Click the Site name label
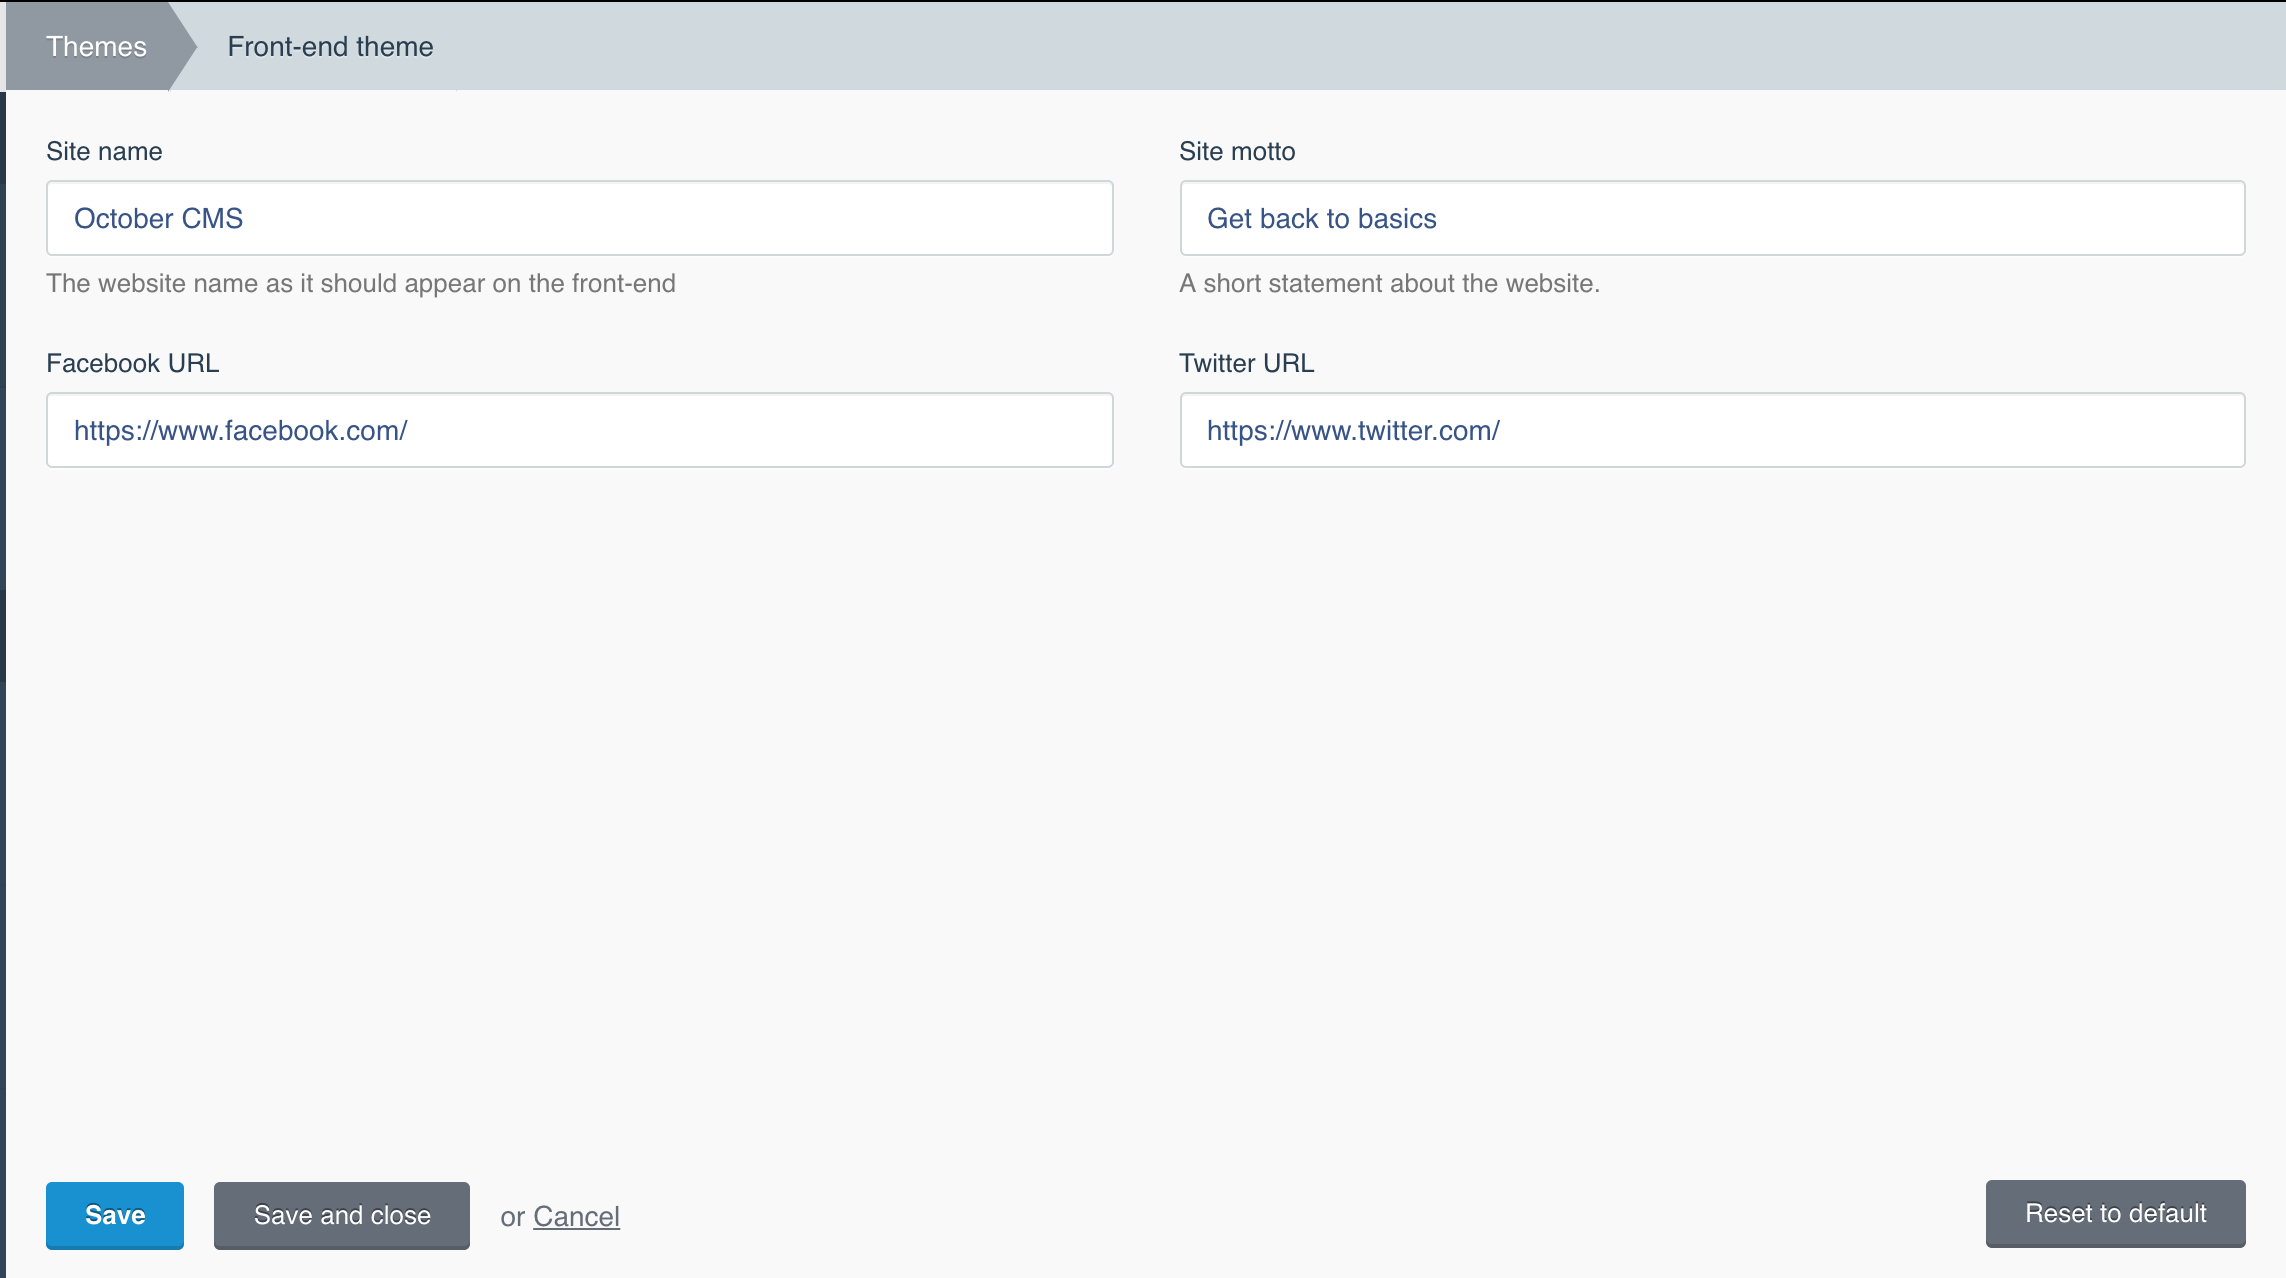Screen dimensions: 2286x1278 pos(104,151)
